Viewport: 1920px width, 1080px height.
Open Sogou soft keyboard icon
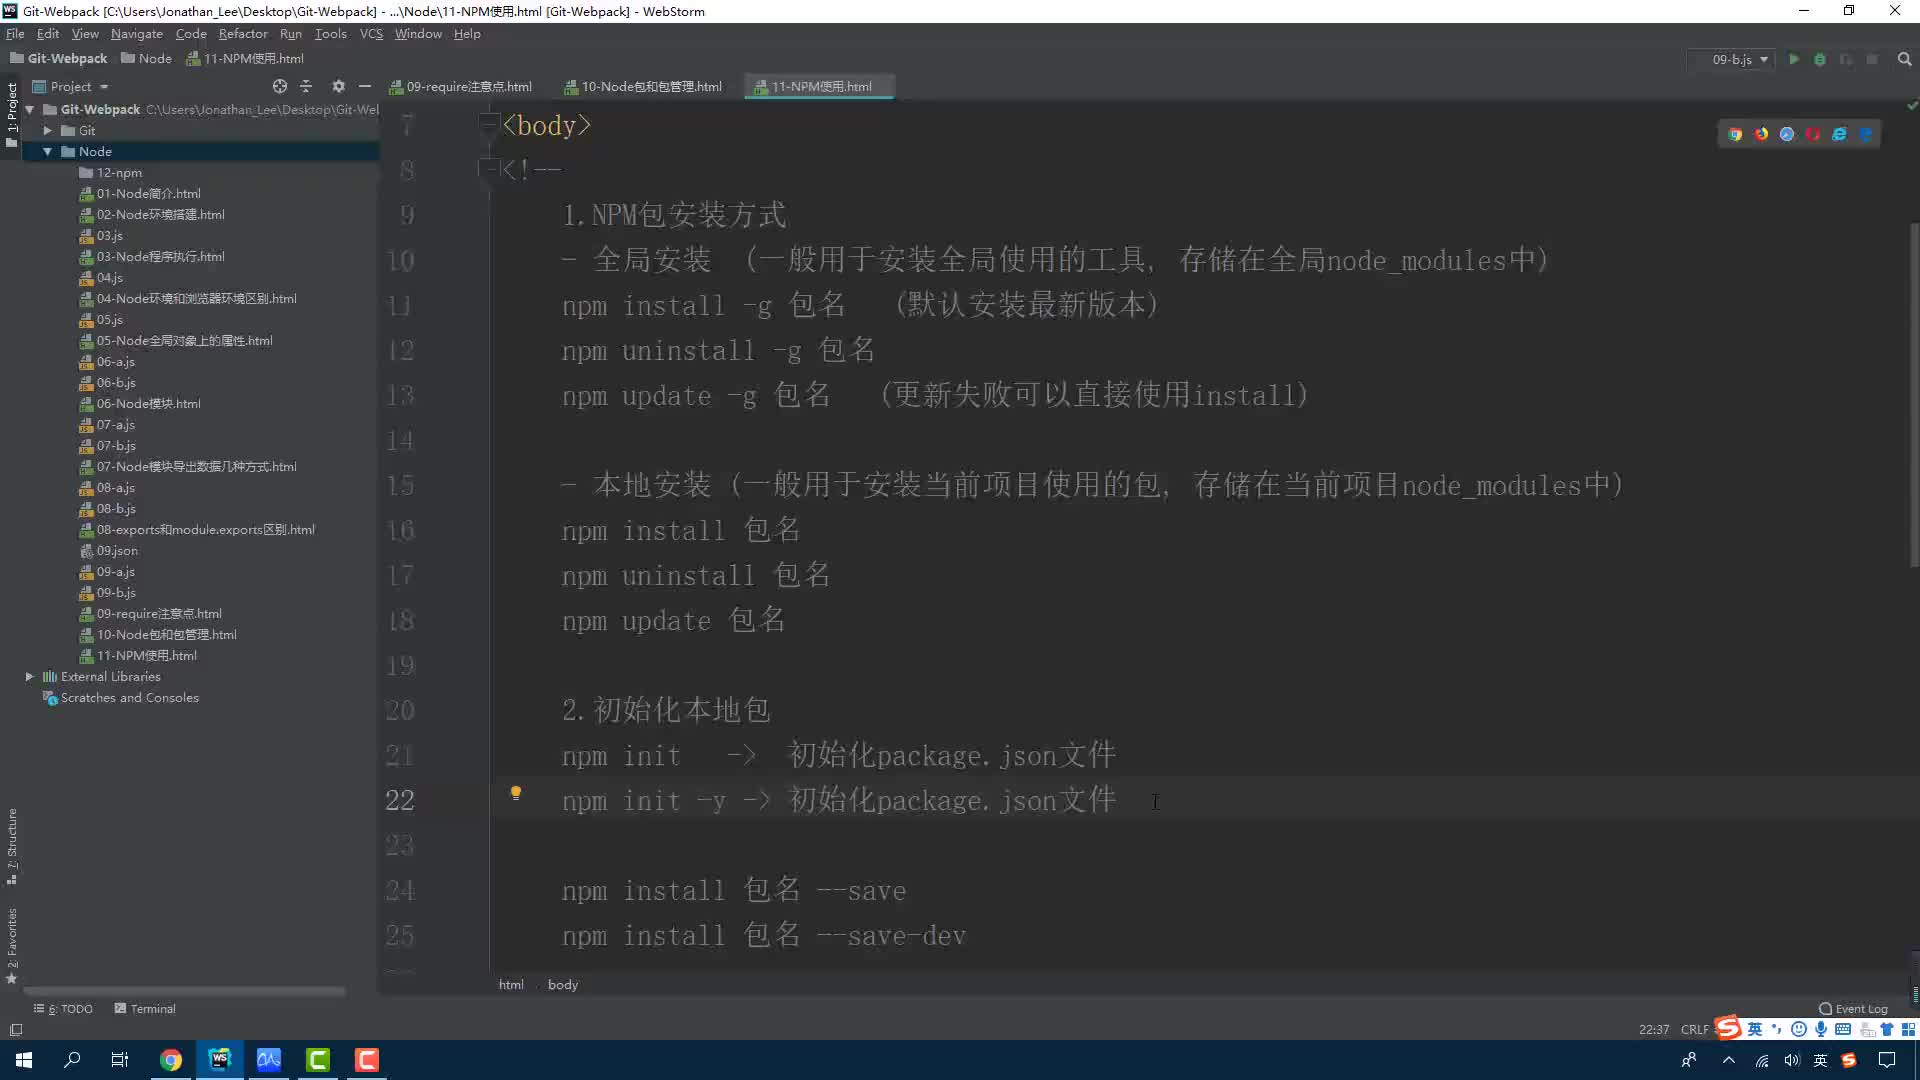click(x=1843, y=1029)
